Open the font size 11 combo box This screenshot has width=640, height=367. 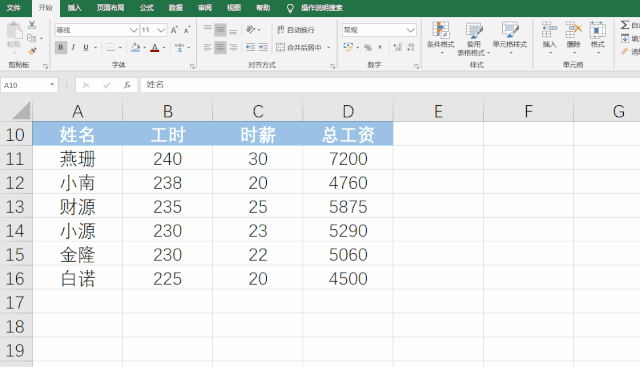pyautogui.click(x=153, y=30)
